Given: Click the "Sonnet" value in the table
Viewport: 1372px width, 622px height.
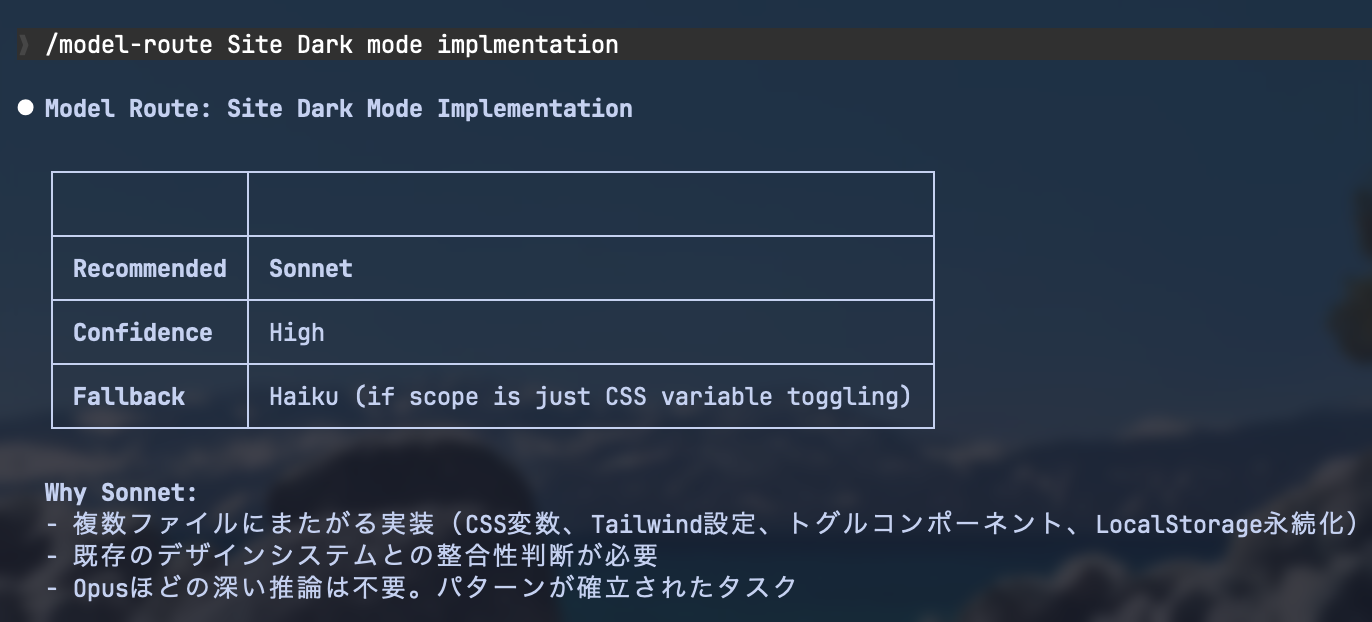Looking at the screenshot, I should [x=311, y=268].
